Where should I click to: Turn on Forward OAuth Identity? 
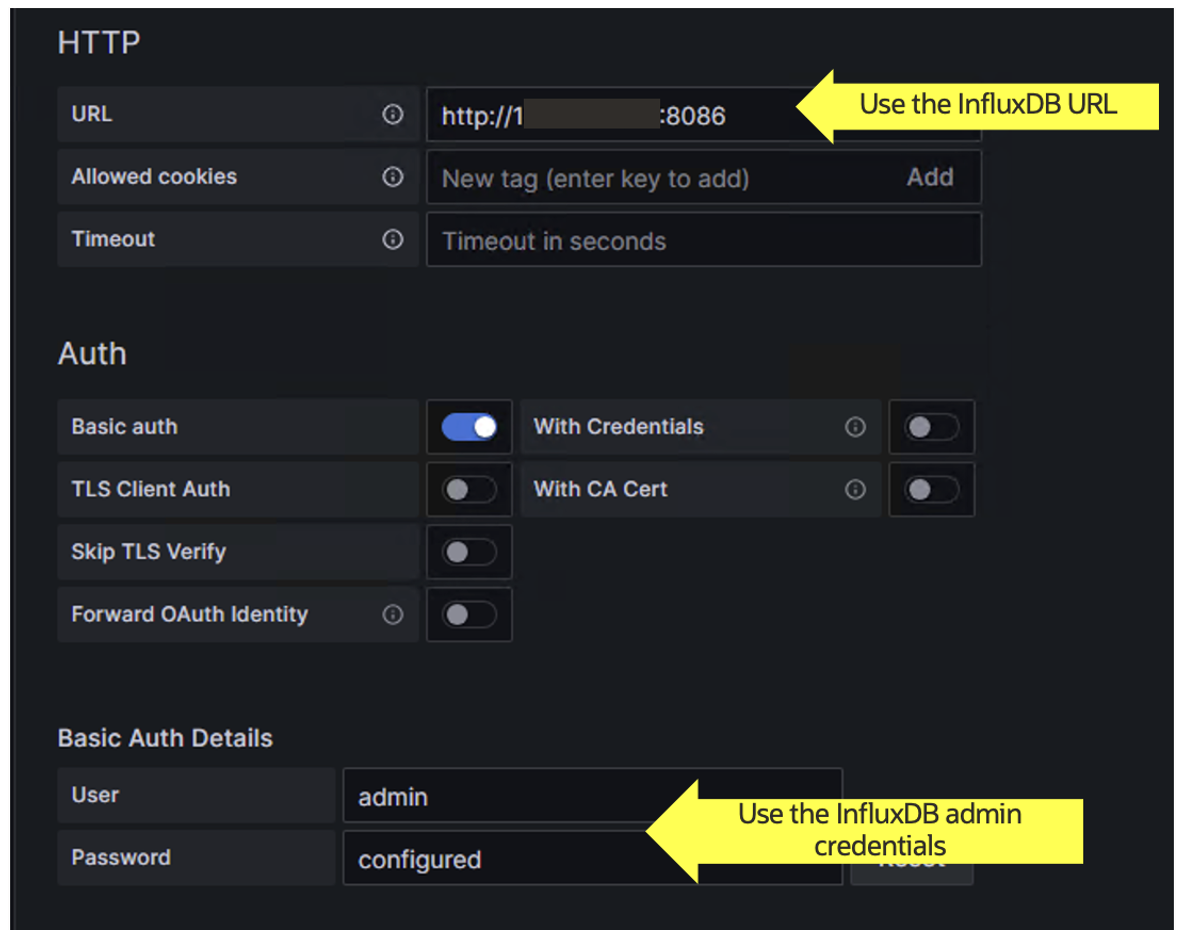point(469,614)
